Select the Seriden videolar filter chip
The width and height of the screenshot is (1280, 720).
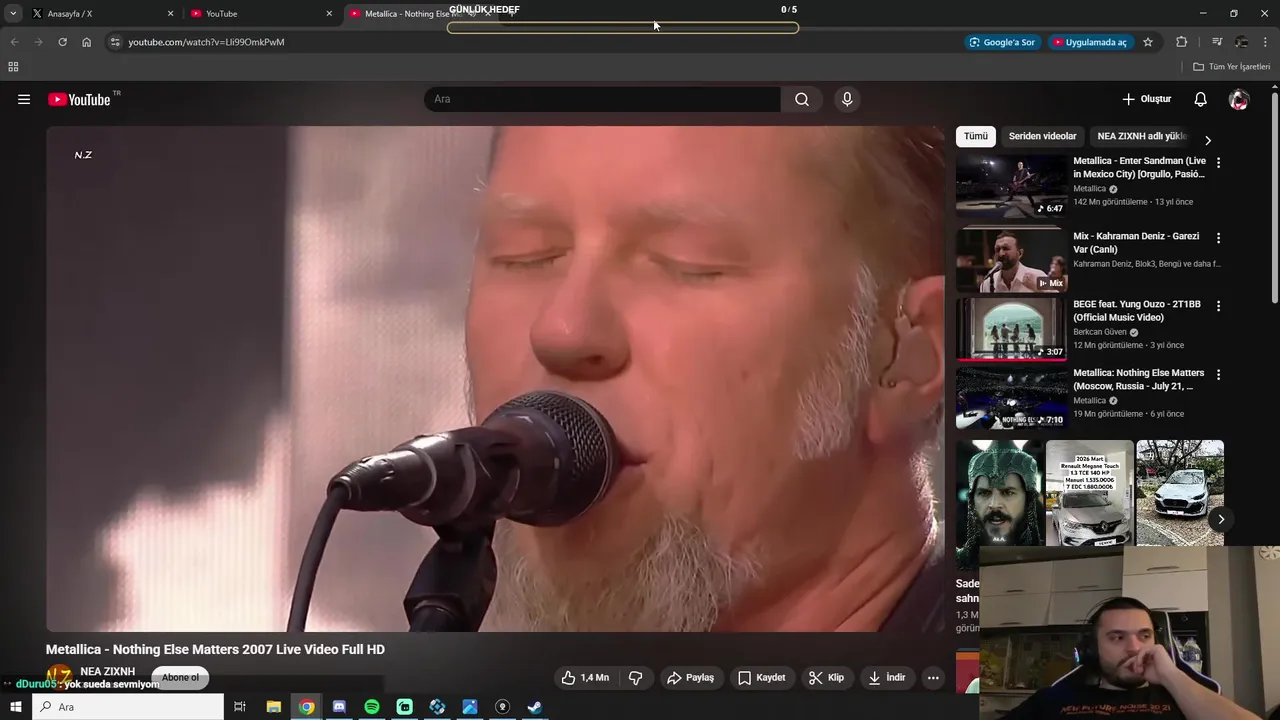point(1042,136)
